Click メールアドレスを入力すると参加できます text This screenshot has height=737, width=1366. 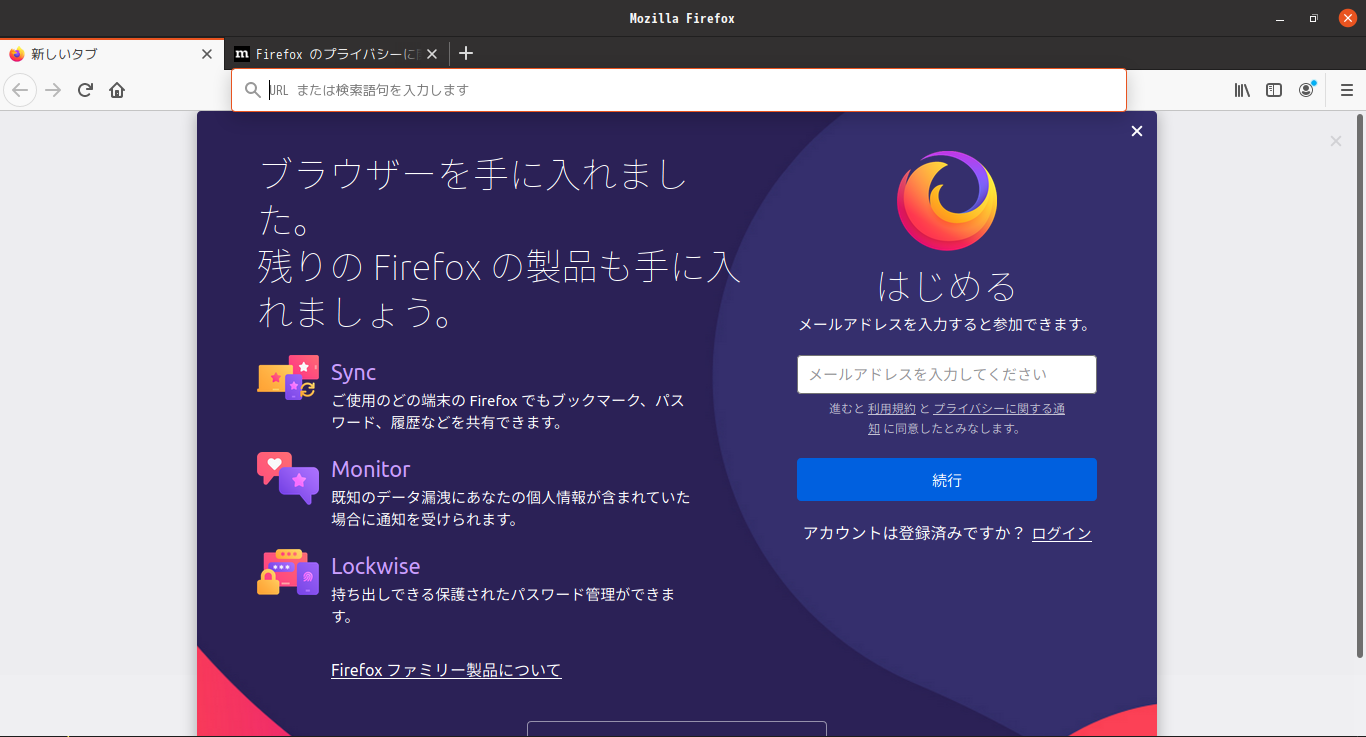(x=943, y=324)
